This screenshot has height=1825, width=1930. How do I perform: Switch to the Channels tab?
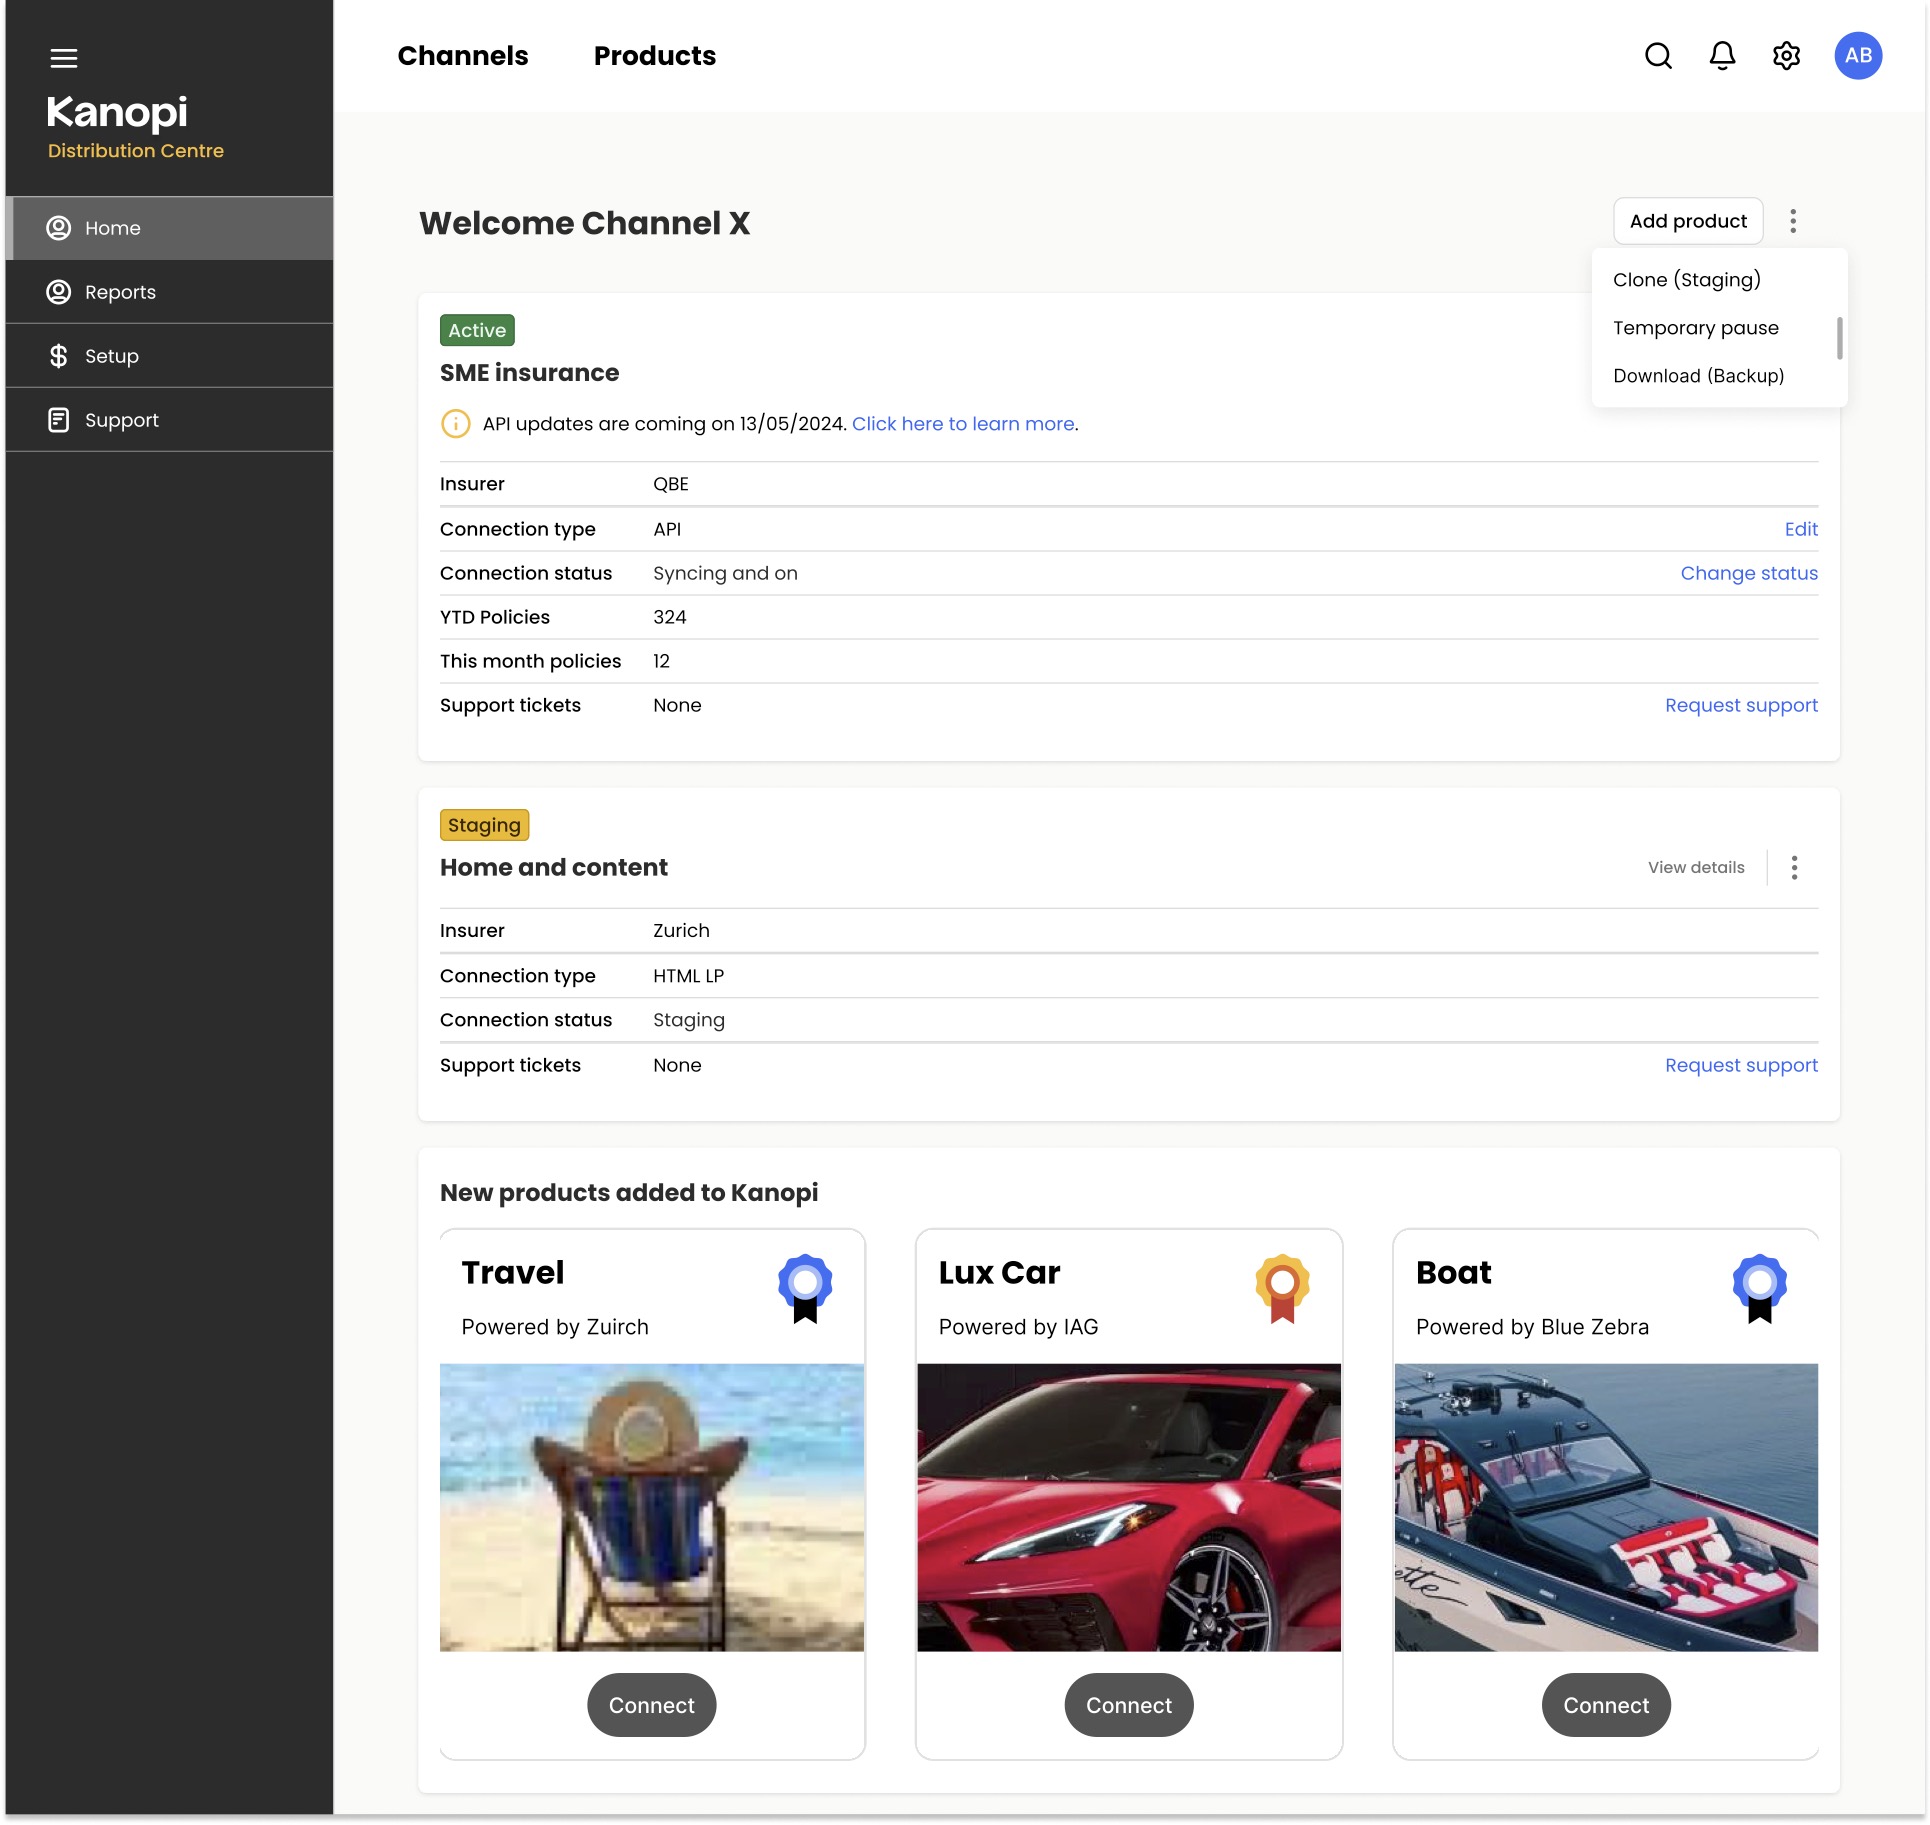point(462,56)
